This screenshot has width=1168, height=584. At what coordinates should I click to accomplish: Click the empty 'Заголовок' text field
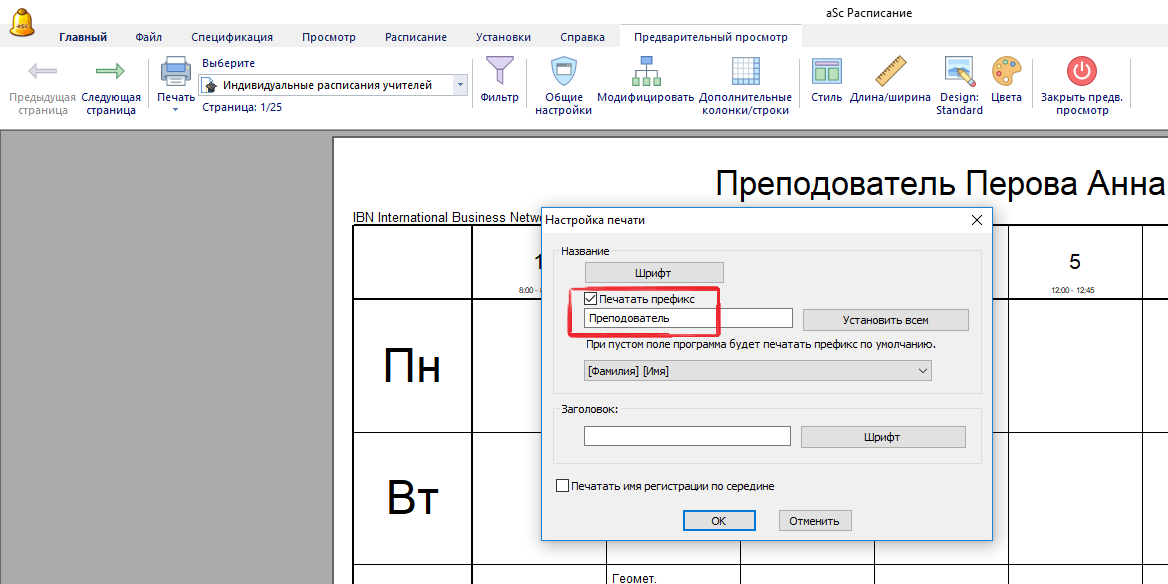pos(687,437)
